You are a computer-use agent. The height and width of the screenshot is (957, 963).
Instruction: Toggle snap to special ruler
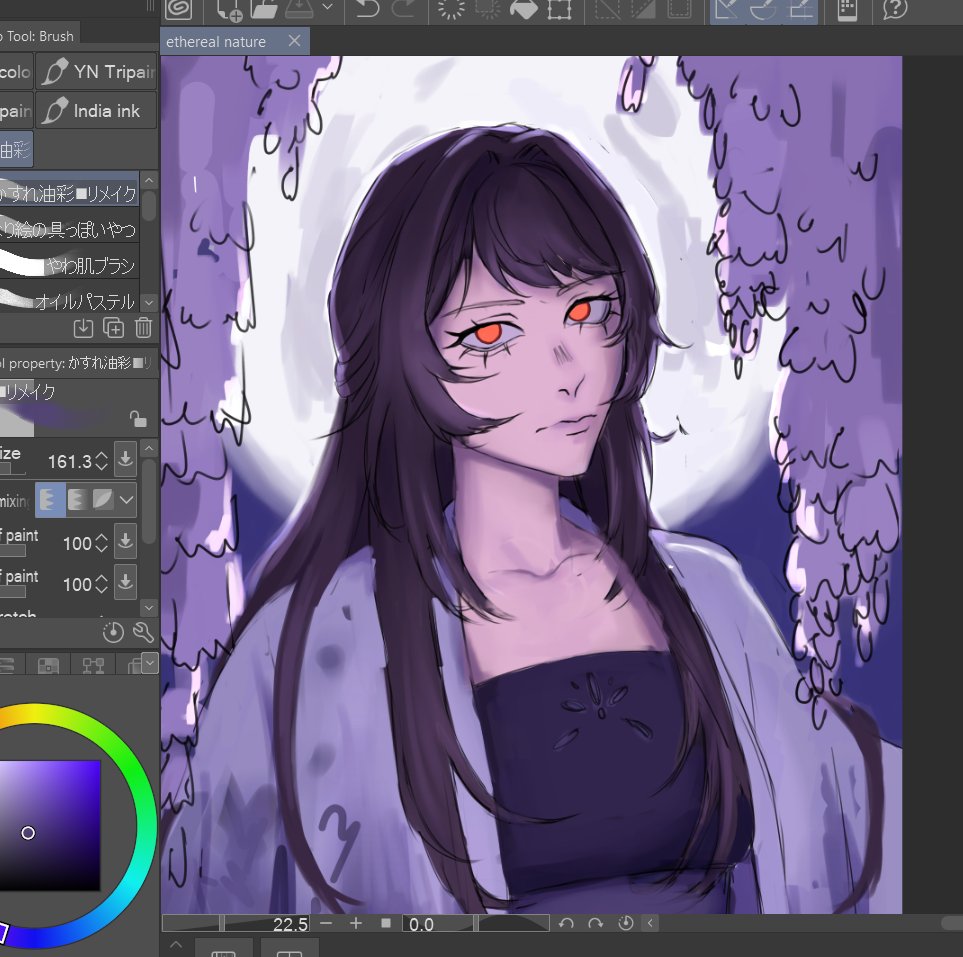(764, 10)
